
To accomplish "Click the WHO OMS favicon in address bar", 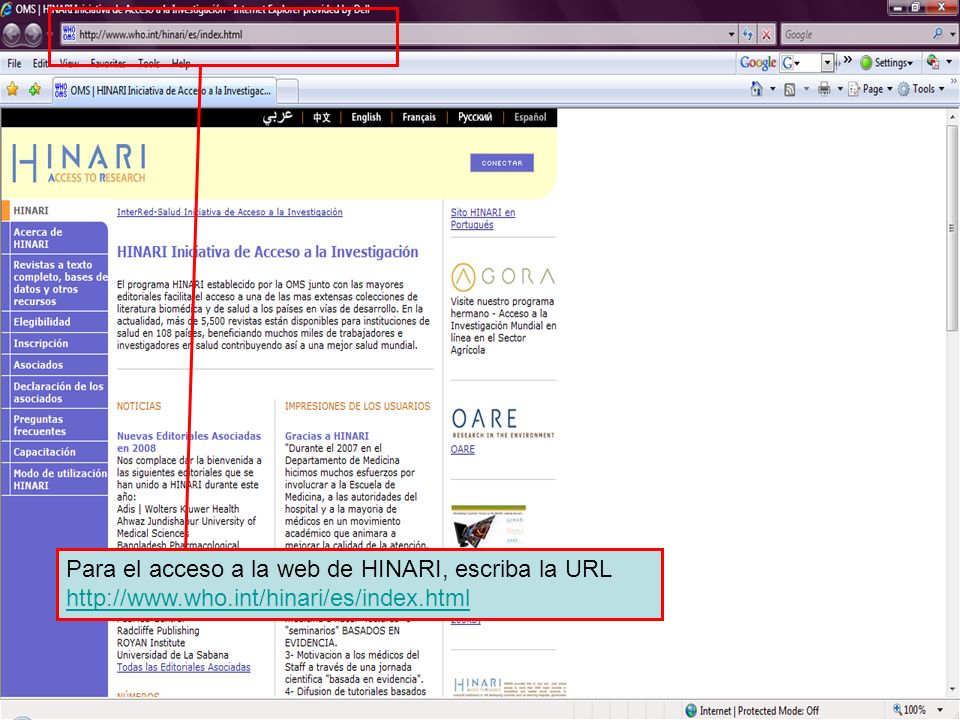I will pyautogui.click(x=69, y=34).
